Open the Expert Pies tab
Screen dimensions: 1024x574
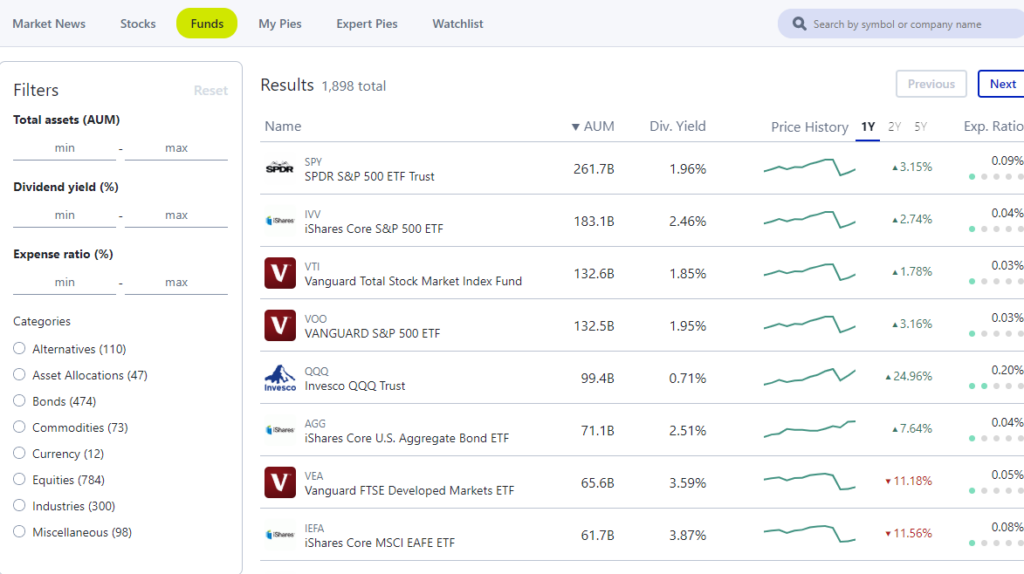point(367,24)
